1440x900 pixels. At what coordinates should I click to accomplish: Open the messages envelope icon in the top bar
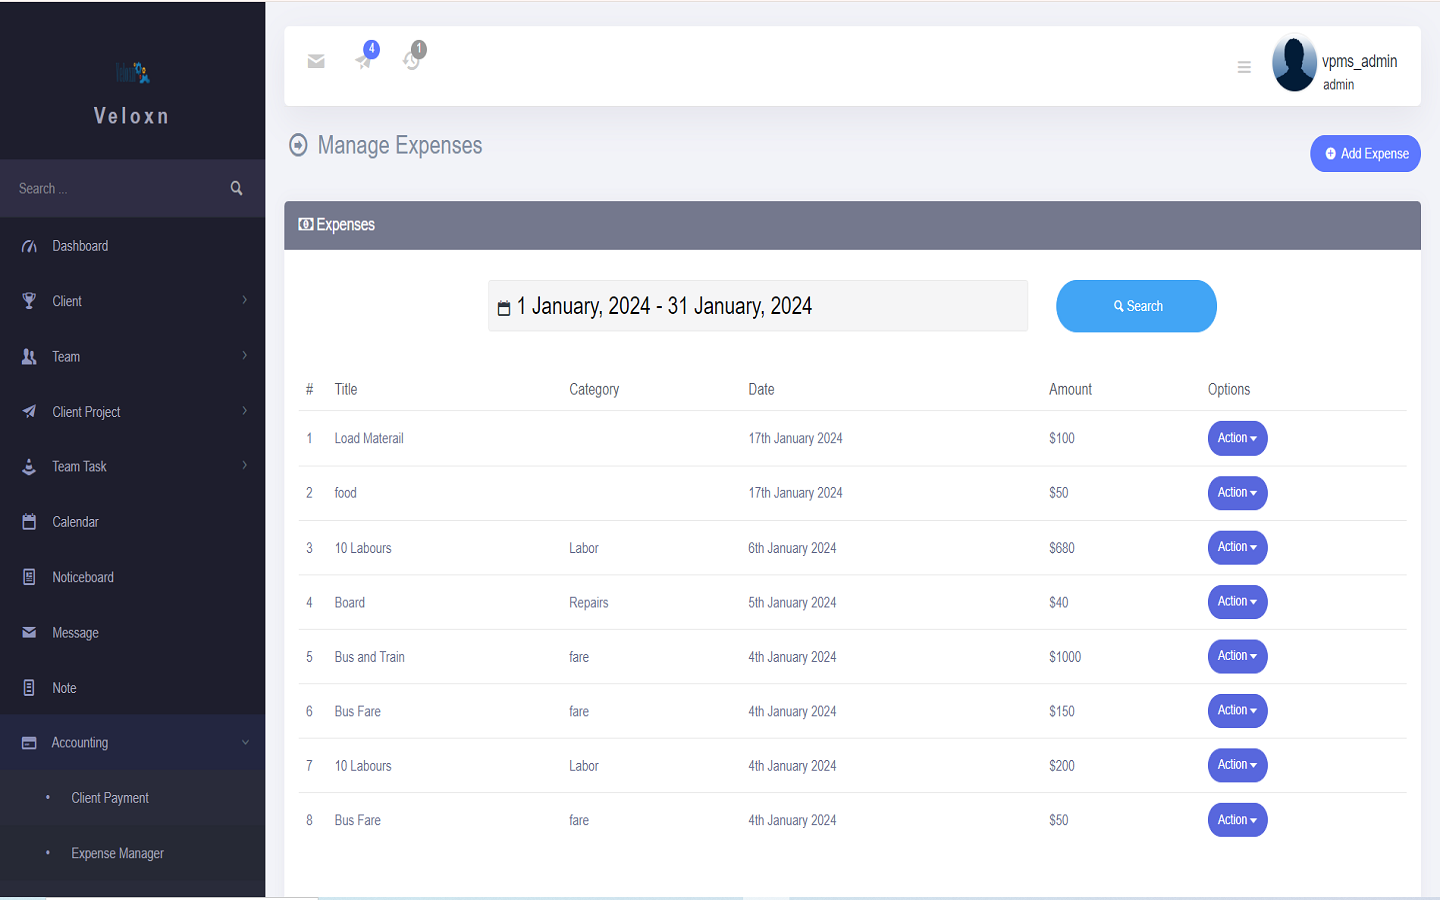pyautogui.click(x=316, y=62)
